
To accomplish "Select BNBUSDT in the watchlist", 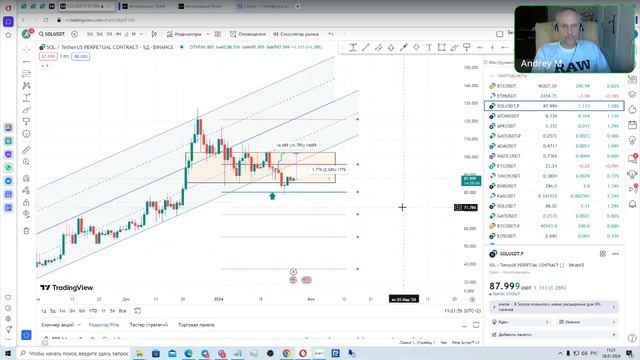I will 554,186.
